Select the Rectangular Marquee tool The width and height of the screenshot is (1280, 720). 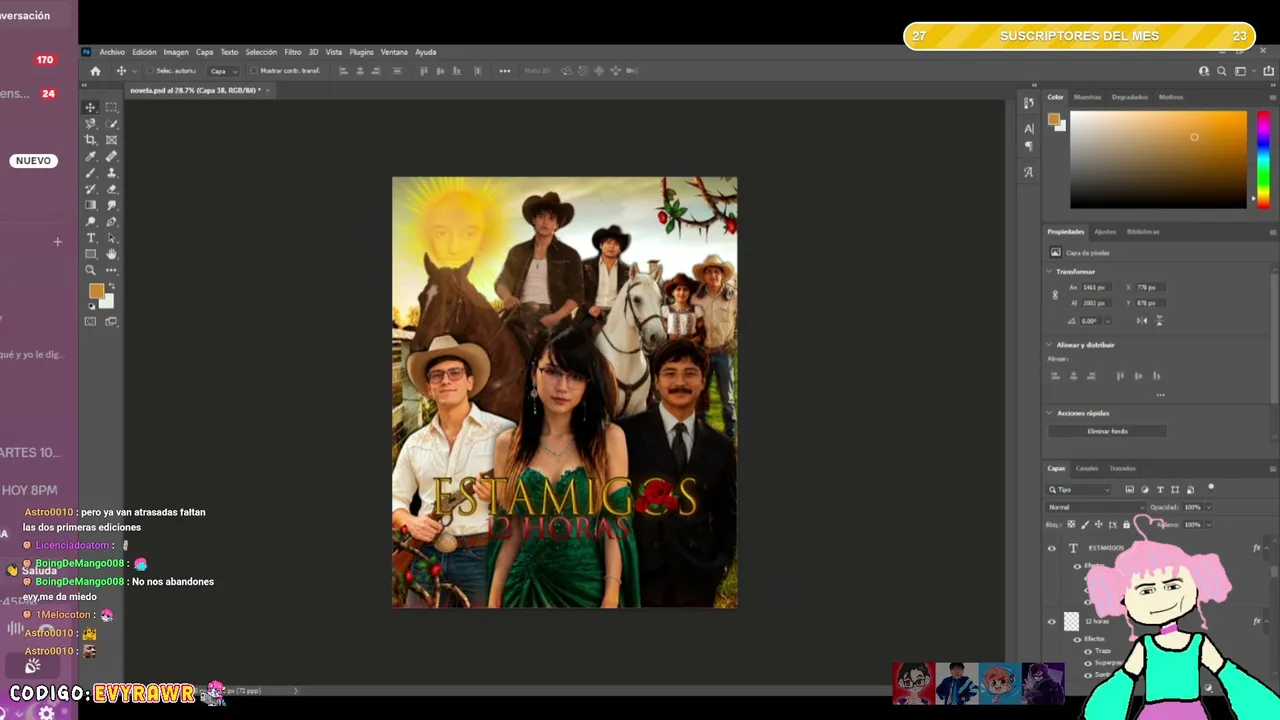pos(111,107)
